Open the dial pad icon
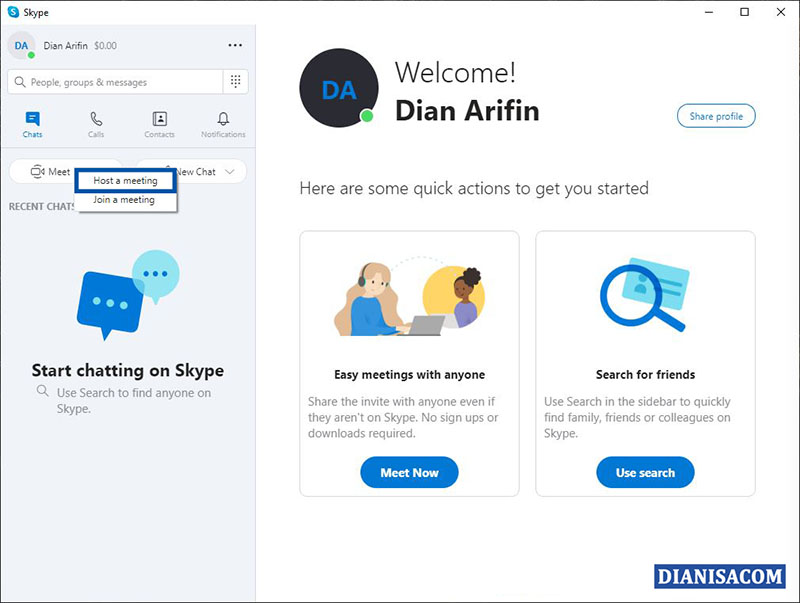This screenshot has height=603, width=800. 235,82
